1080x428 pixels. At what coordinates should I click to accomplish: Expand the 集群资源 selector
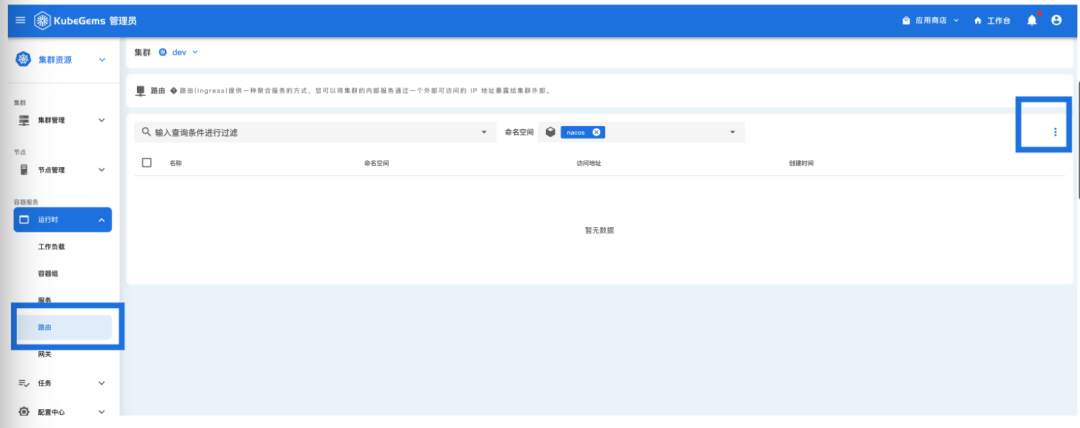(102, 60)
